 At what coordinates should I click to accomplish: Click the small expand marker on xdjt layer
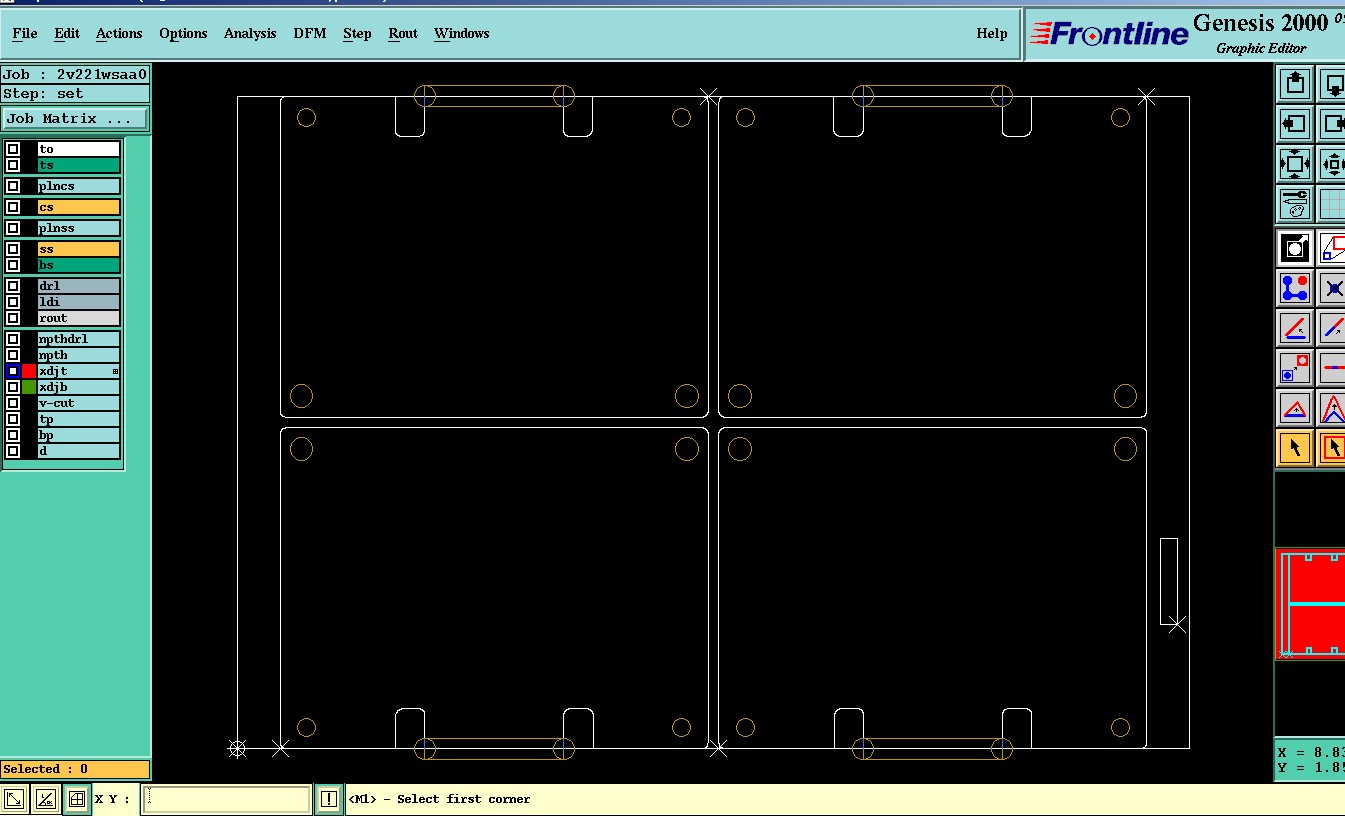tap(115, 371)
